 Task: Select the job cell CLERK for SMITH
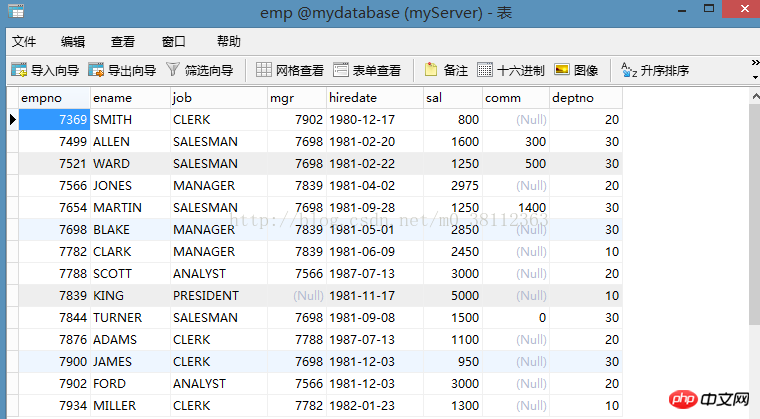click(x=219, y=119)
